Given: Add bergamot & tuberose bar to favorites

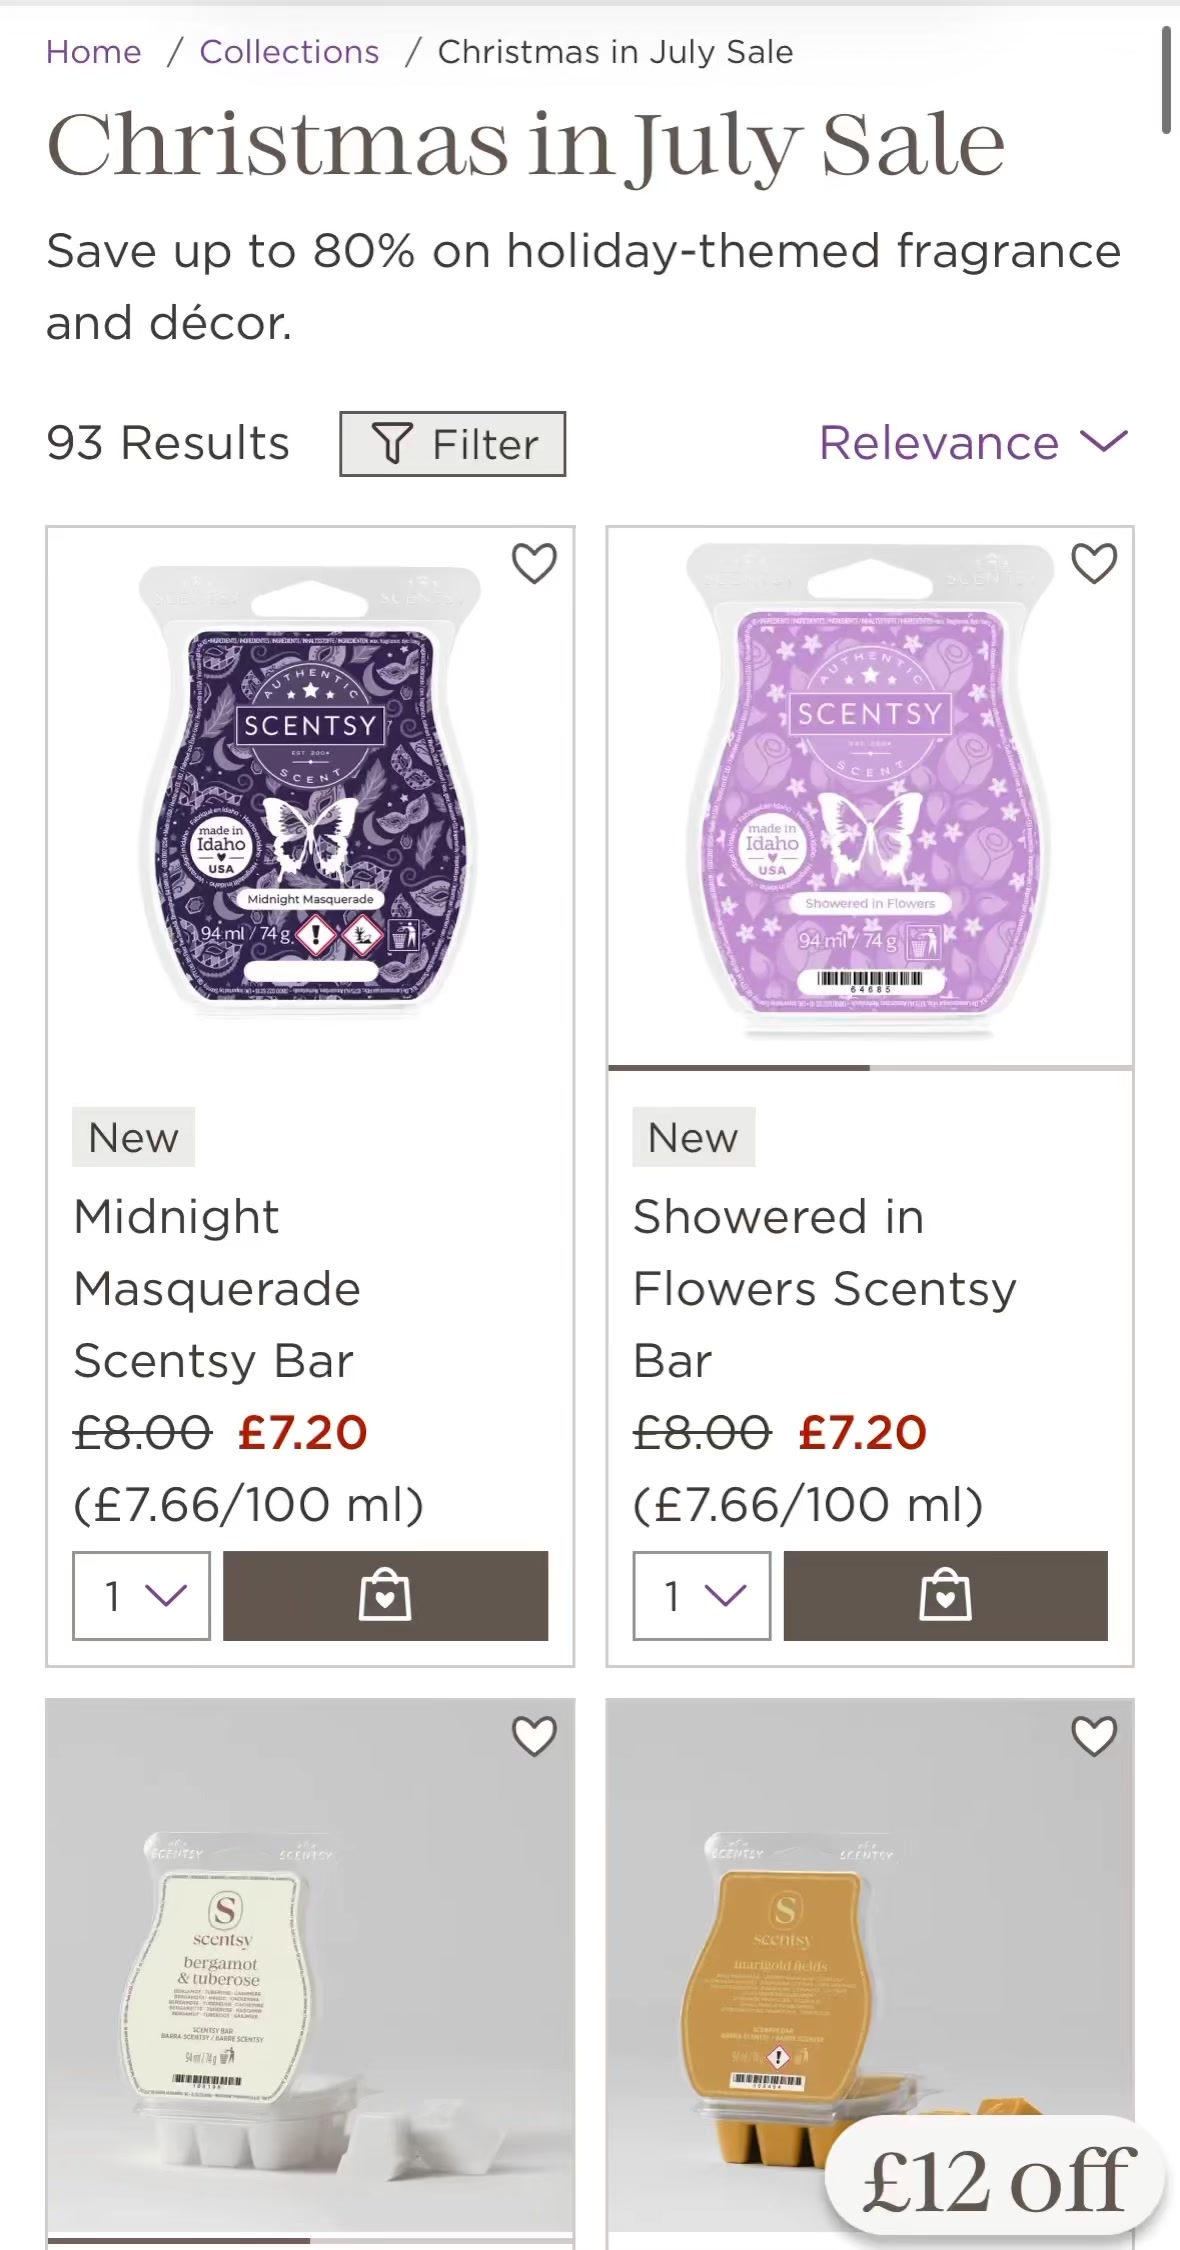Looking at the screenshot, I should point(534,1736).
